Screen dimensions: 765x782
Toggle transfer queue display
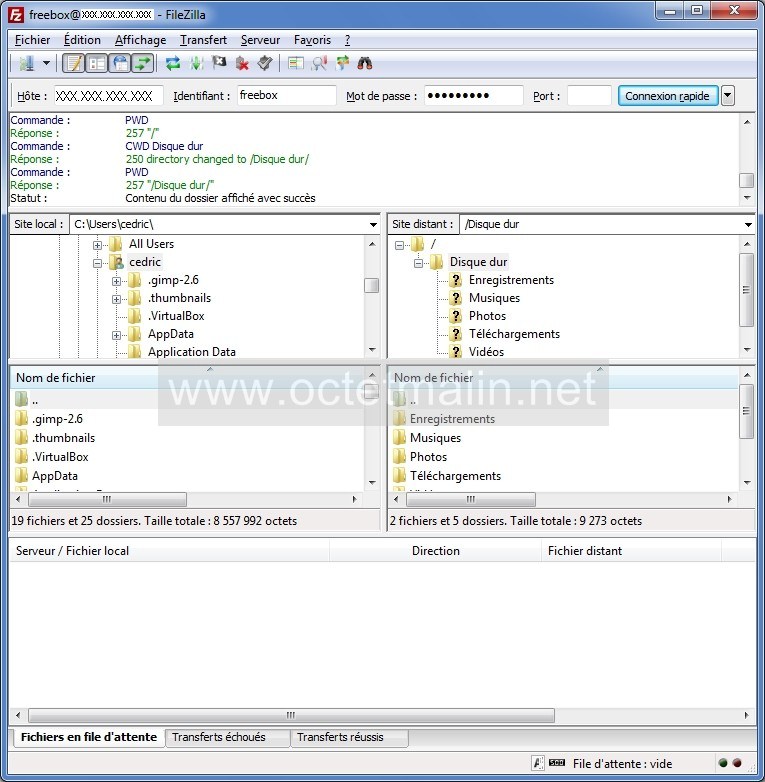point(142,63)
